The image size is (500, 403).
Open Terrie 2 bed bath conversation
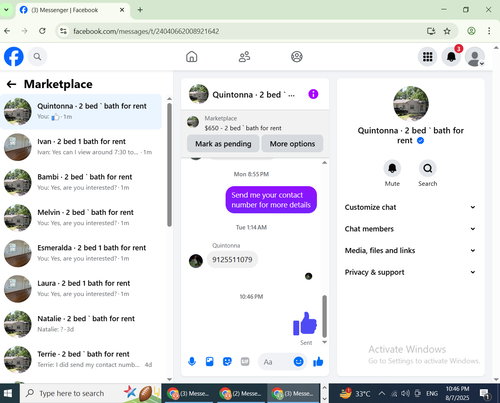[x=81, y=360]
